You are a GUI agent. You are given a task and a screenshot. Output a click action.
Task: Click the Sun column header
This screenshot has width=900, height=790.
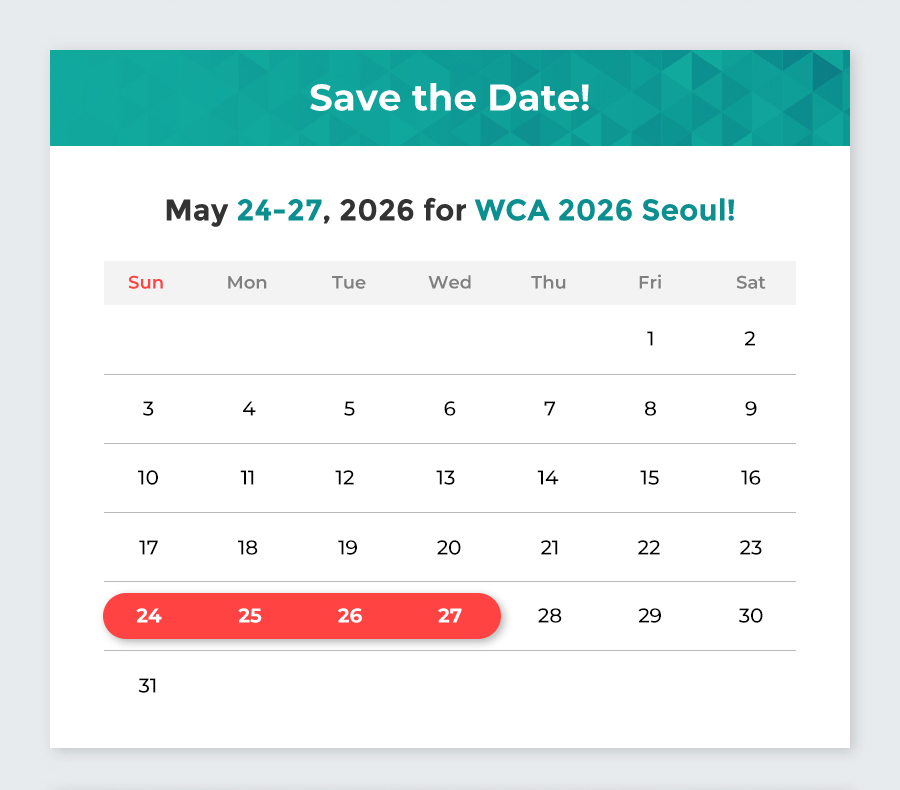click(146, 282)
